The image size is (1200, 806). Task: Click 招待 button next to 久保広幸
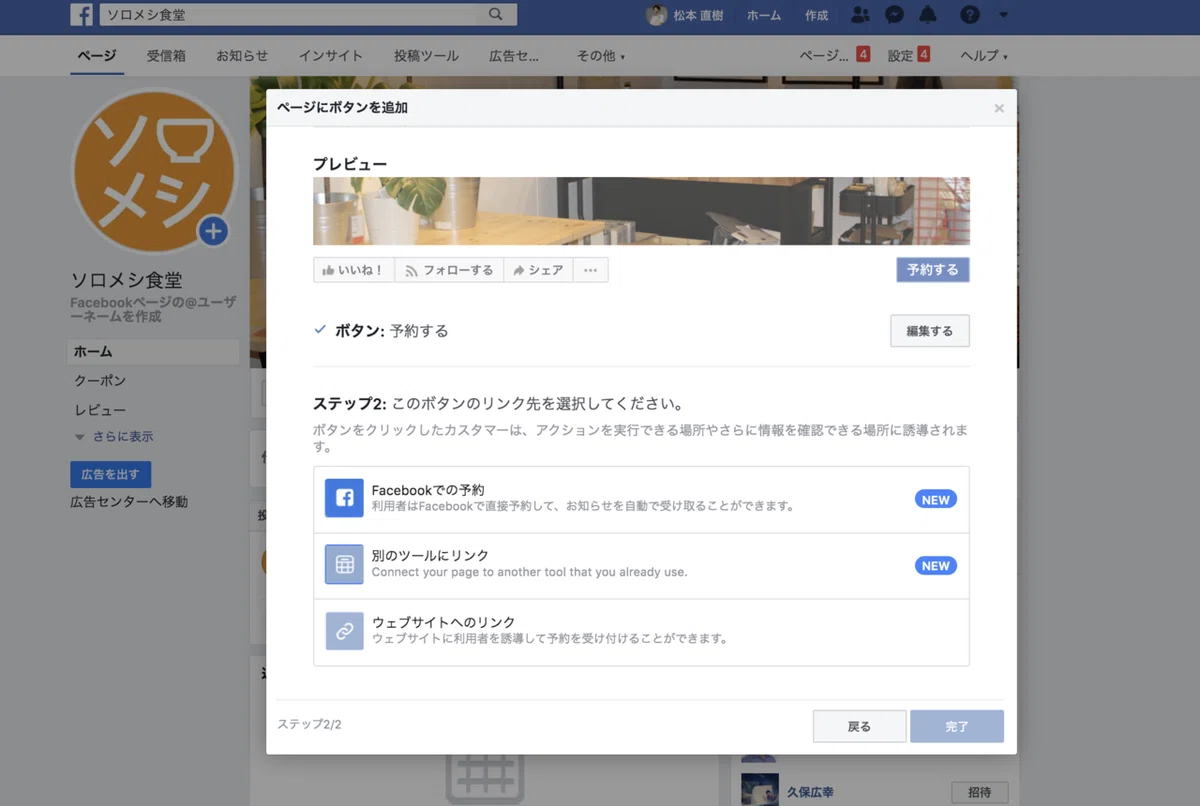979,792
